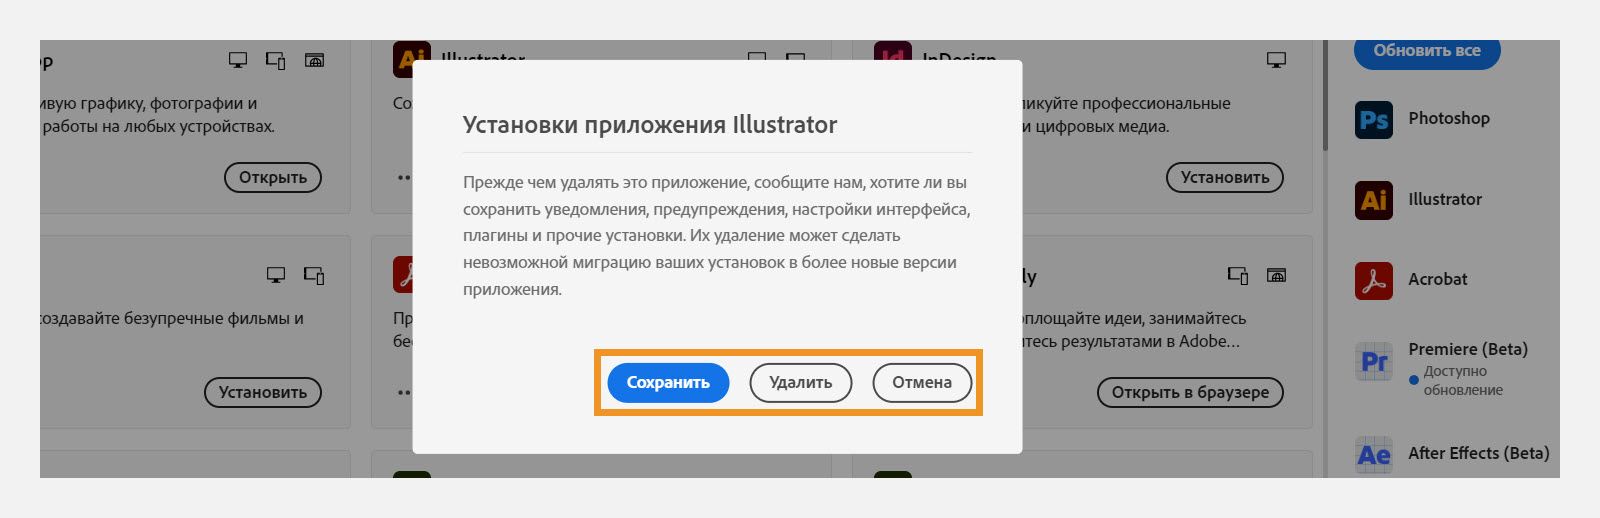Viewport: 1600px width, 518px height.
Task: Select the Acrobat icon in sidebar
Action: coord(1374,281)
